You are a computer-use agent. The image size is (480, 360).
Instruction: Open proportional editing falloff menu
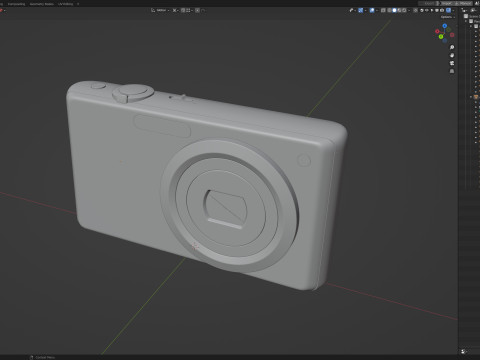203,10
